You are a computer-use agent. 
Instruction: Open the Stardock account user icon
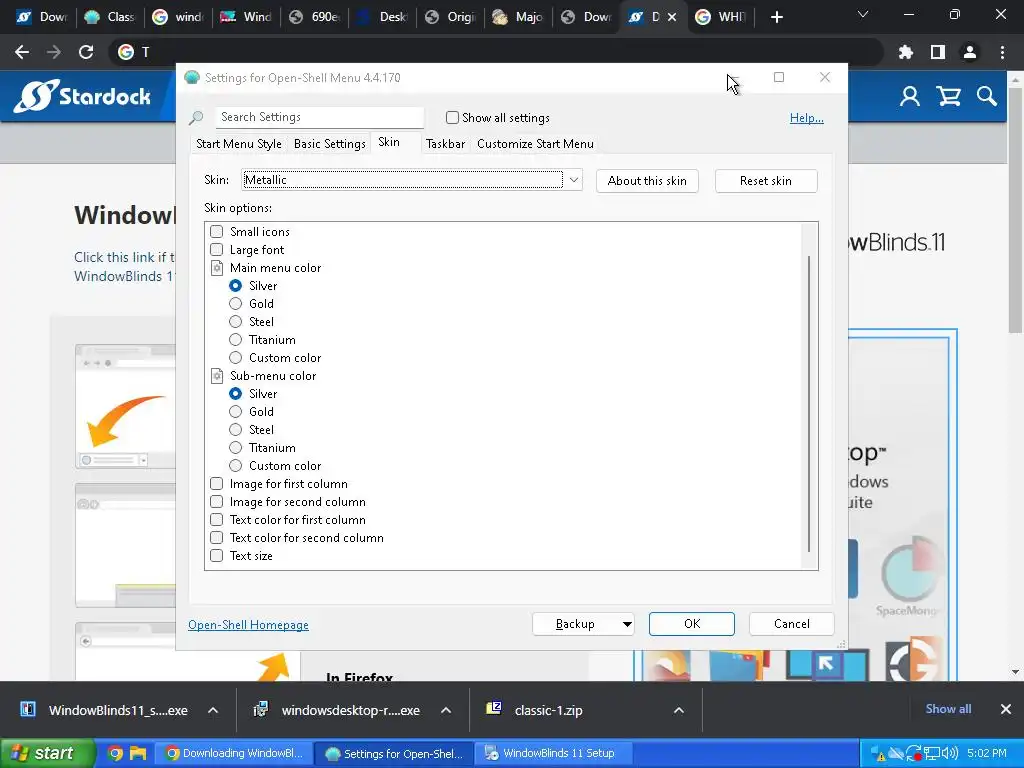(910, 97)
